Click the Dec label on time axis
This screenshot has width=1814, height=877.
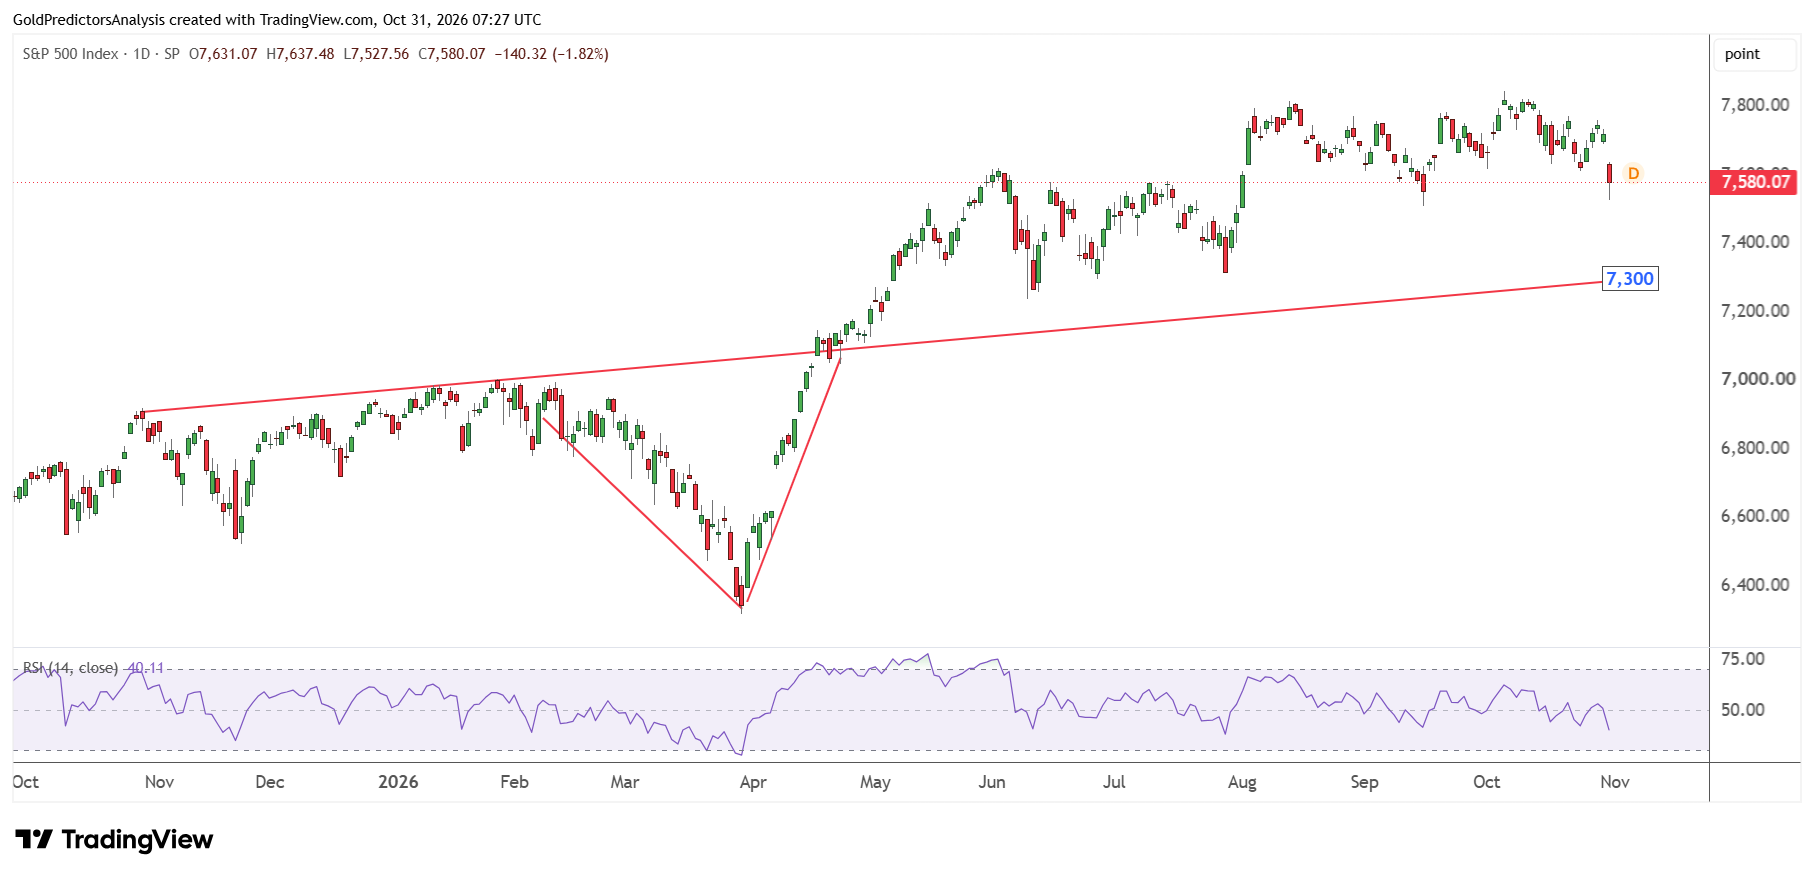tap(270, 782)
